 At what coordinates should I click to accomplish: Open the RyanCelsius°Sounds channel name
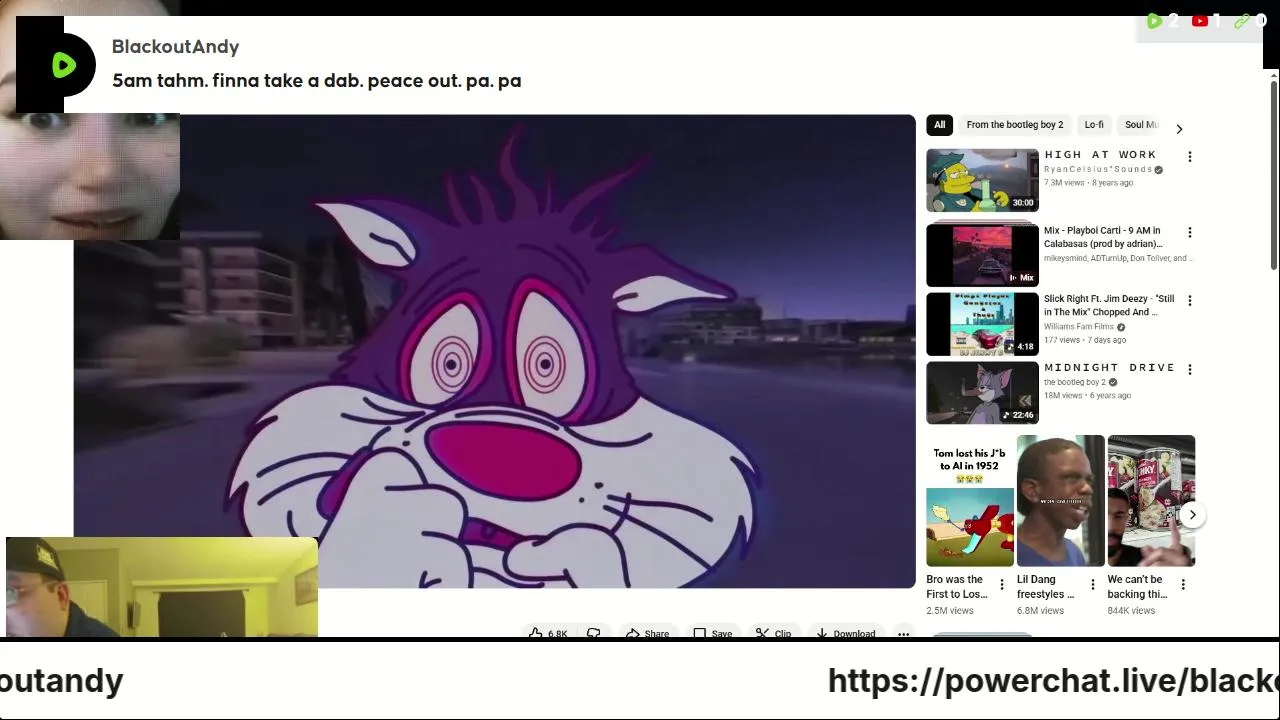point(1098,170)
